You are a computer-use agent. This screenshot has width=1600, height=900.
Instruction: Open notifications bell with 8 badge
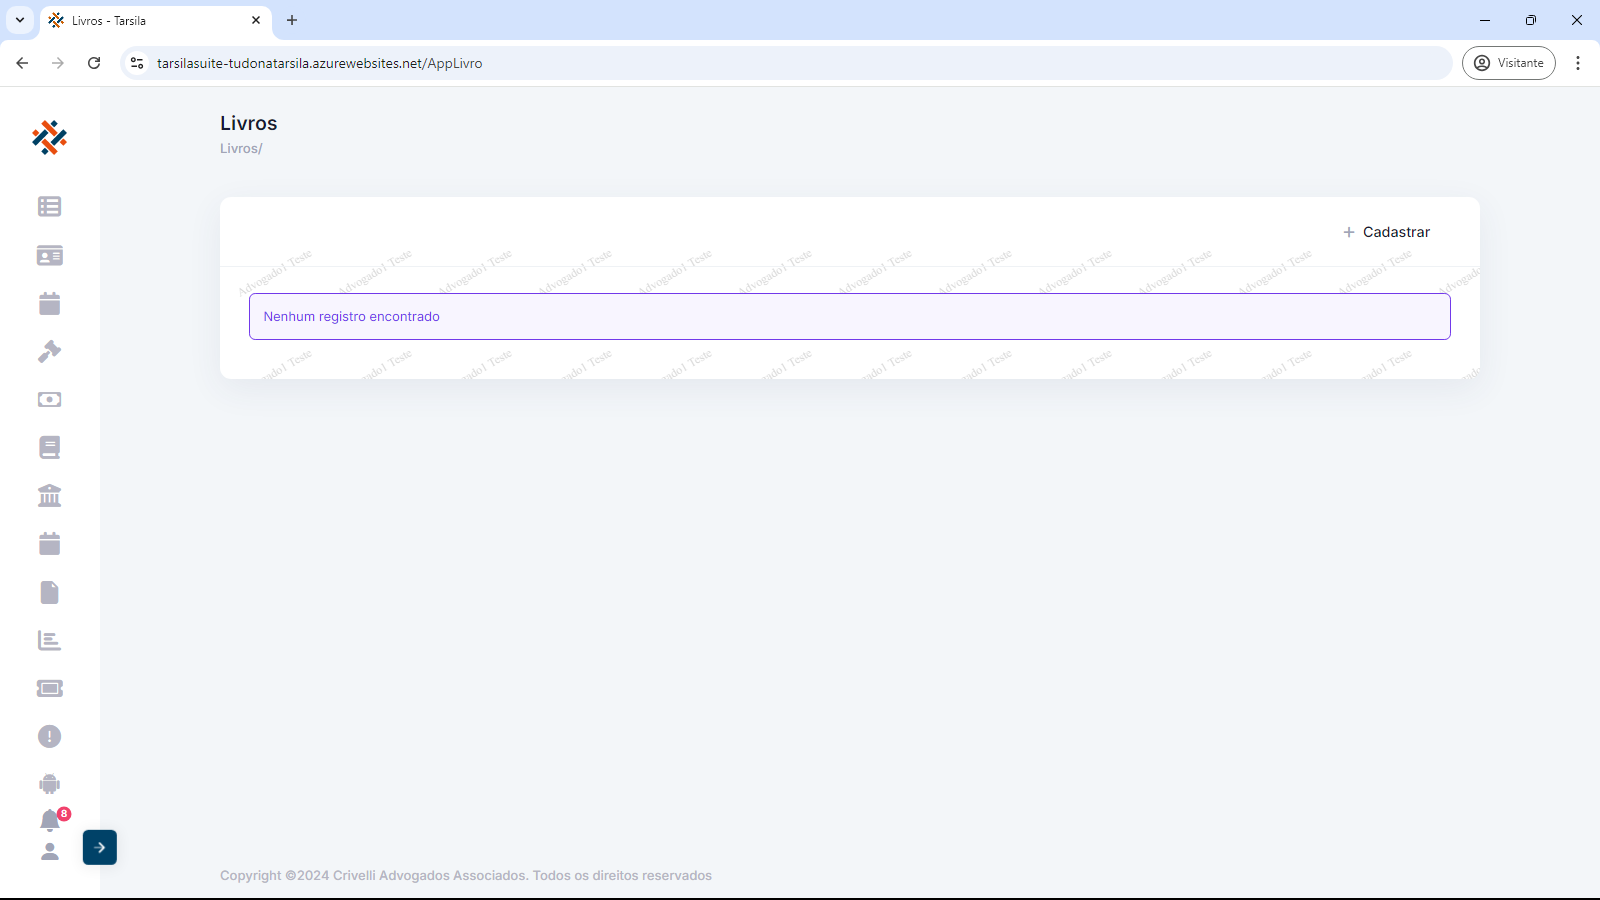coord(50,821)
